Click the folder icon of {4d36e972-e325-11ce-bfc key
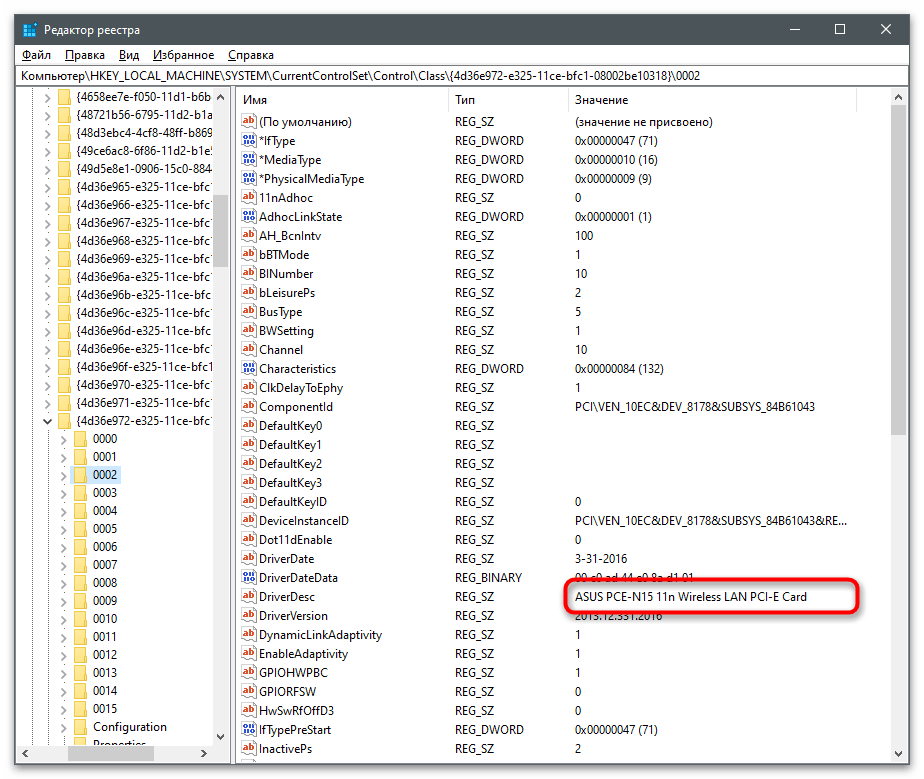The image size is (924, 779). (65, 421)
